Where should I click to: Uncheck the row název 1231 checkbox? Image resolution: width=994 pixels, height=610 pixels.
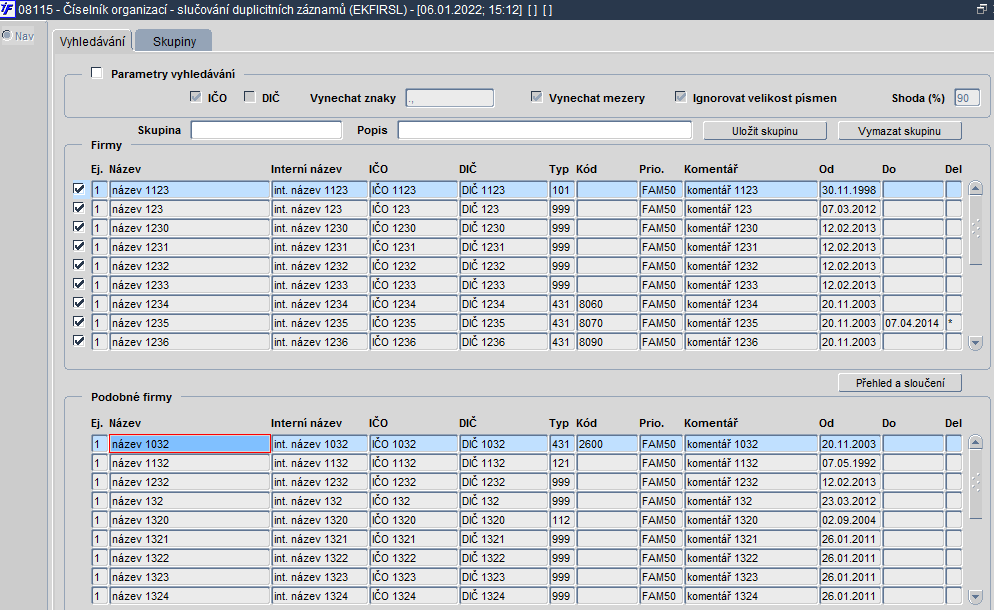(79, 246)
